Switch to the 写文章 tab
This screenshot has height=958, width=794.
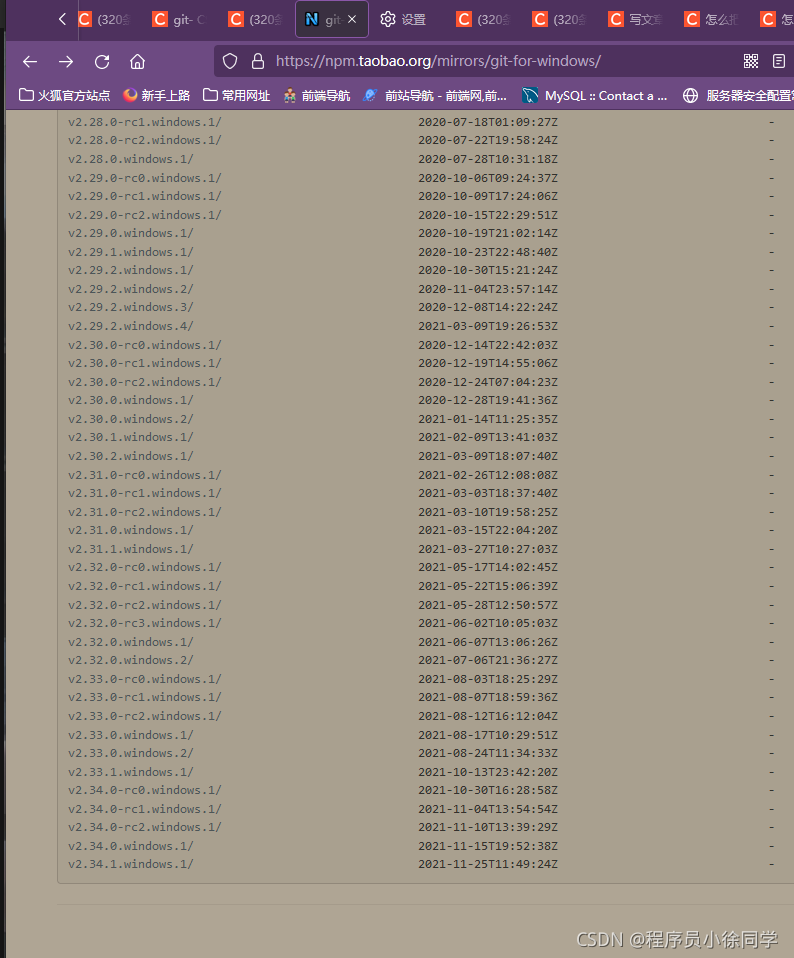click(636, 20)
